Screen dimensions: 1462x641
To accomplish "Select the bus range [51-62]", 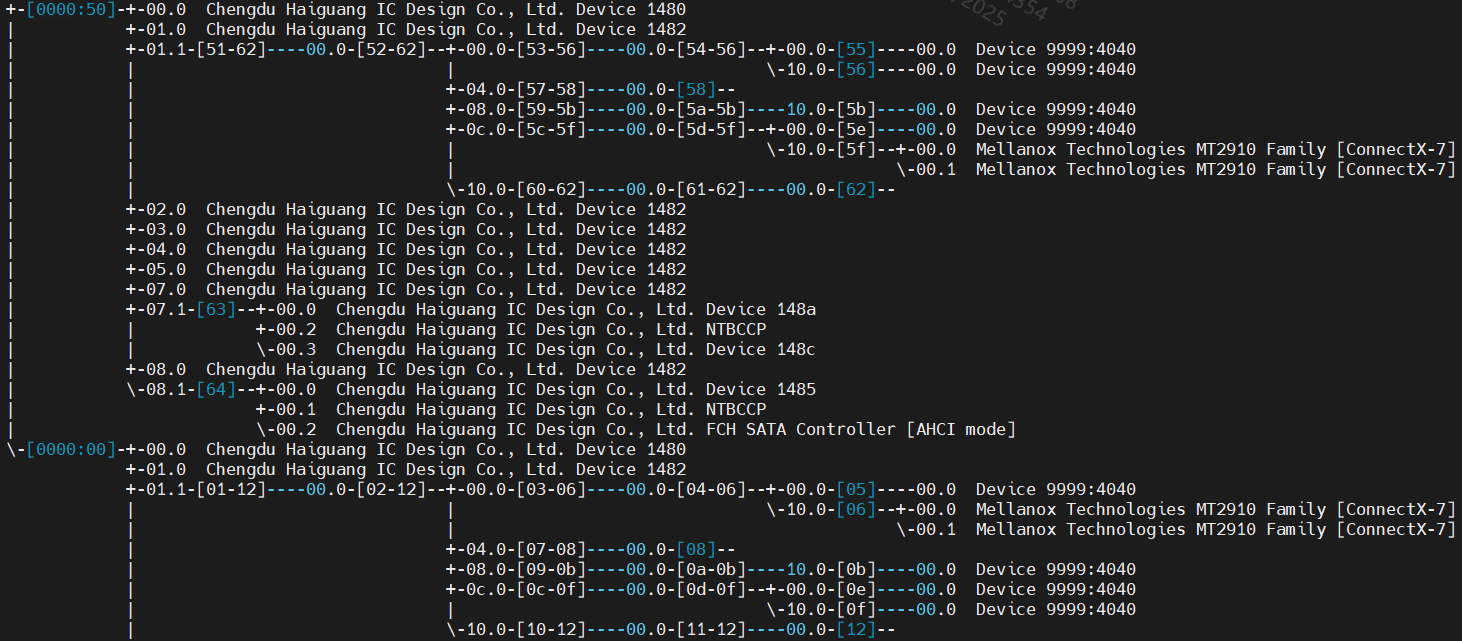I will coord(231,49).
